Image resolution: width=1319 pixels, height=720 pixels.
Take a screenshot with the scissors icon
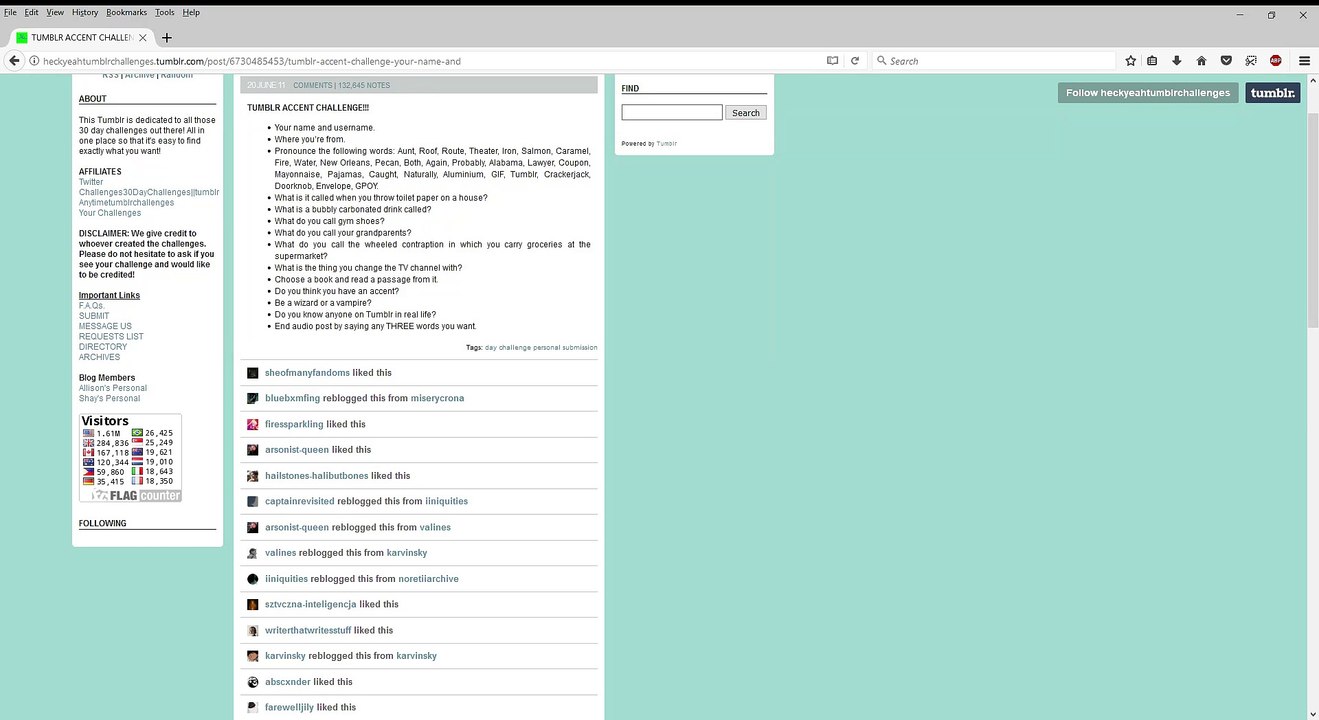1251,61
